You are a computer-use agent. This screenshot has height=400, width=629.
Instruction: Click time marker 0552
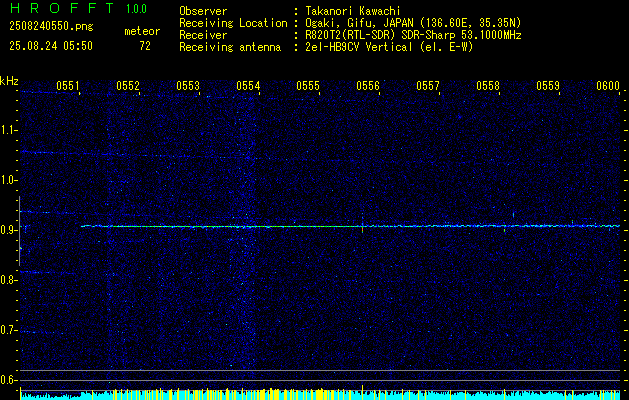tap(128, 86)
